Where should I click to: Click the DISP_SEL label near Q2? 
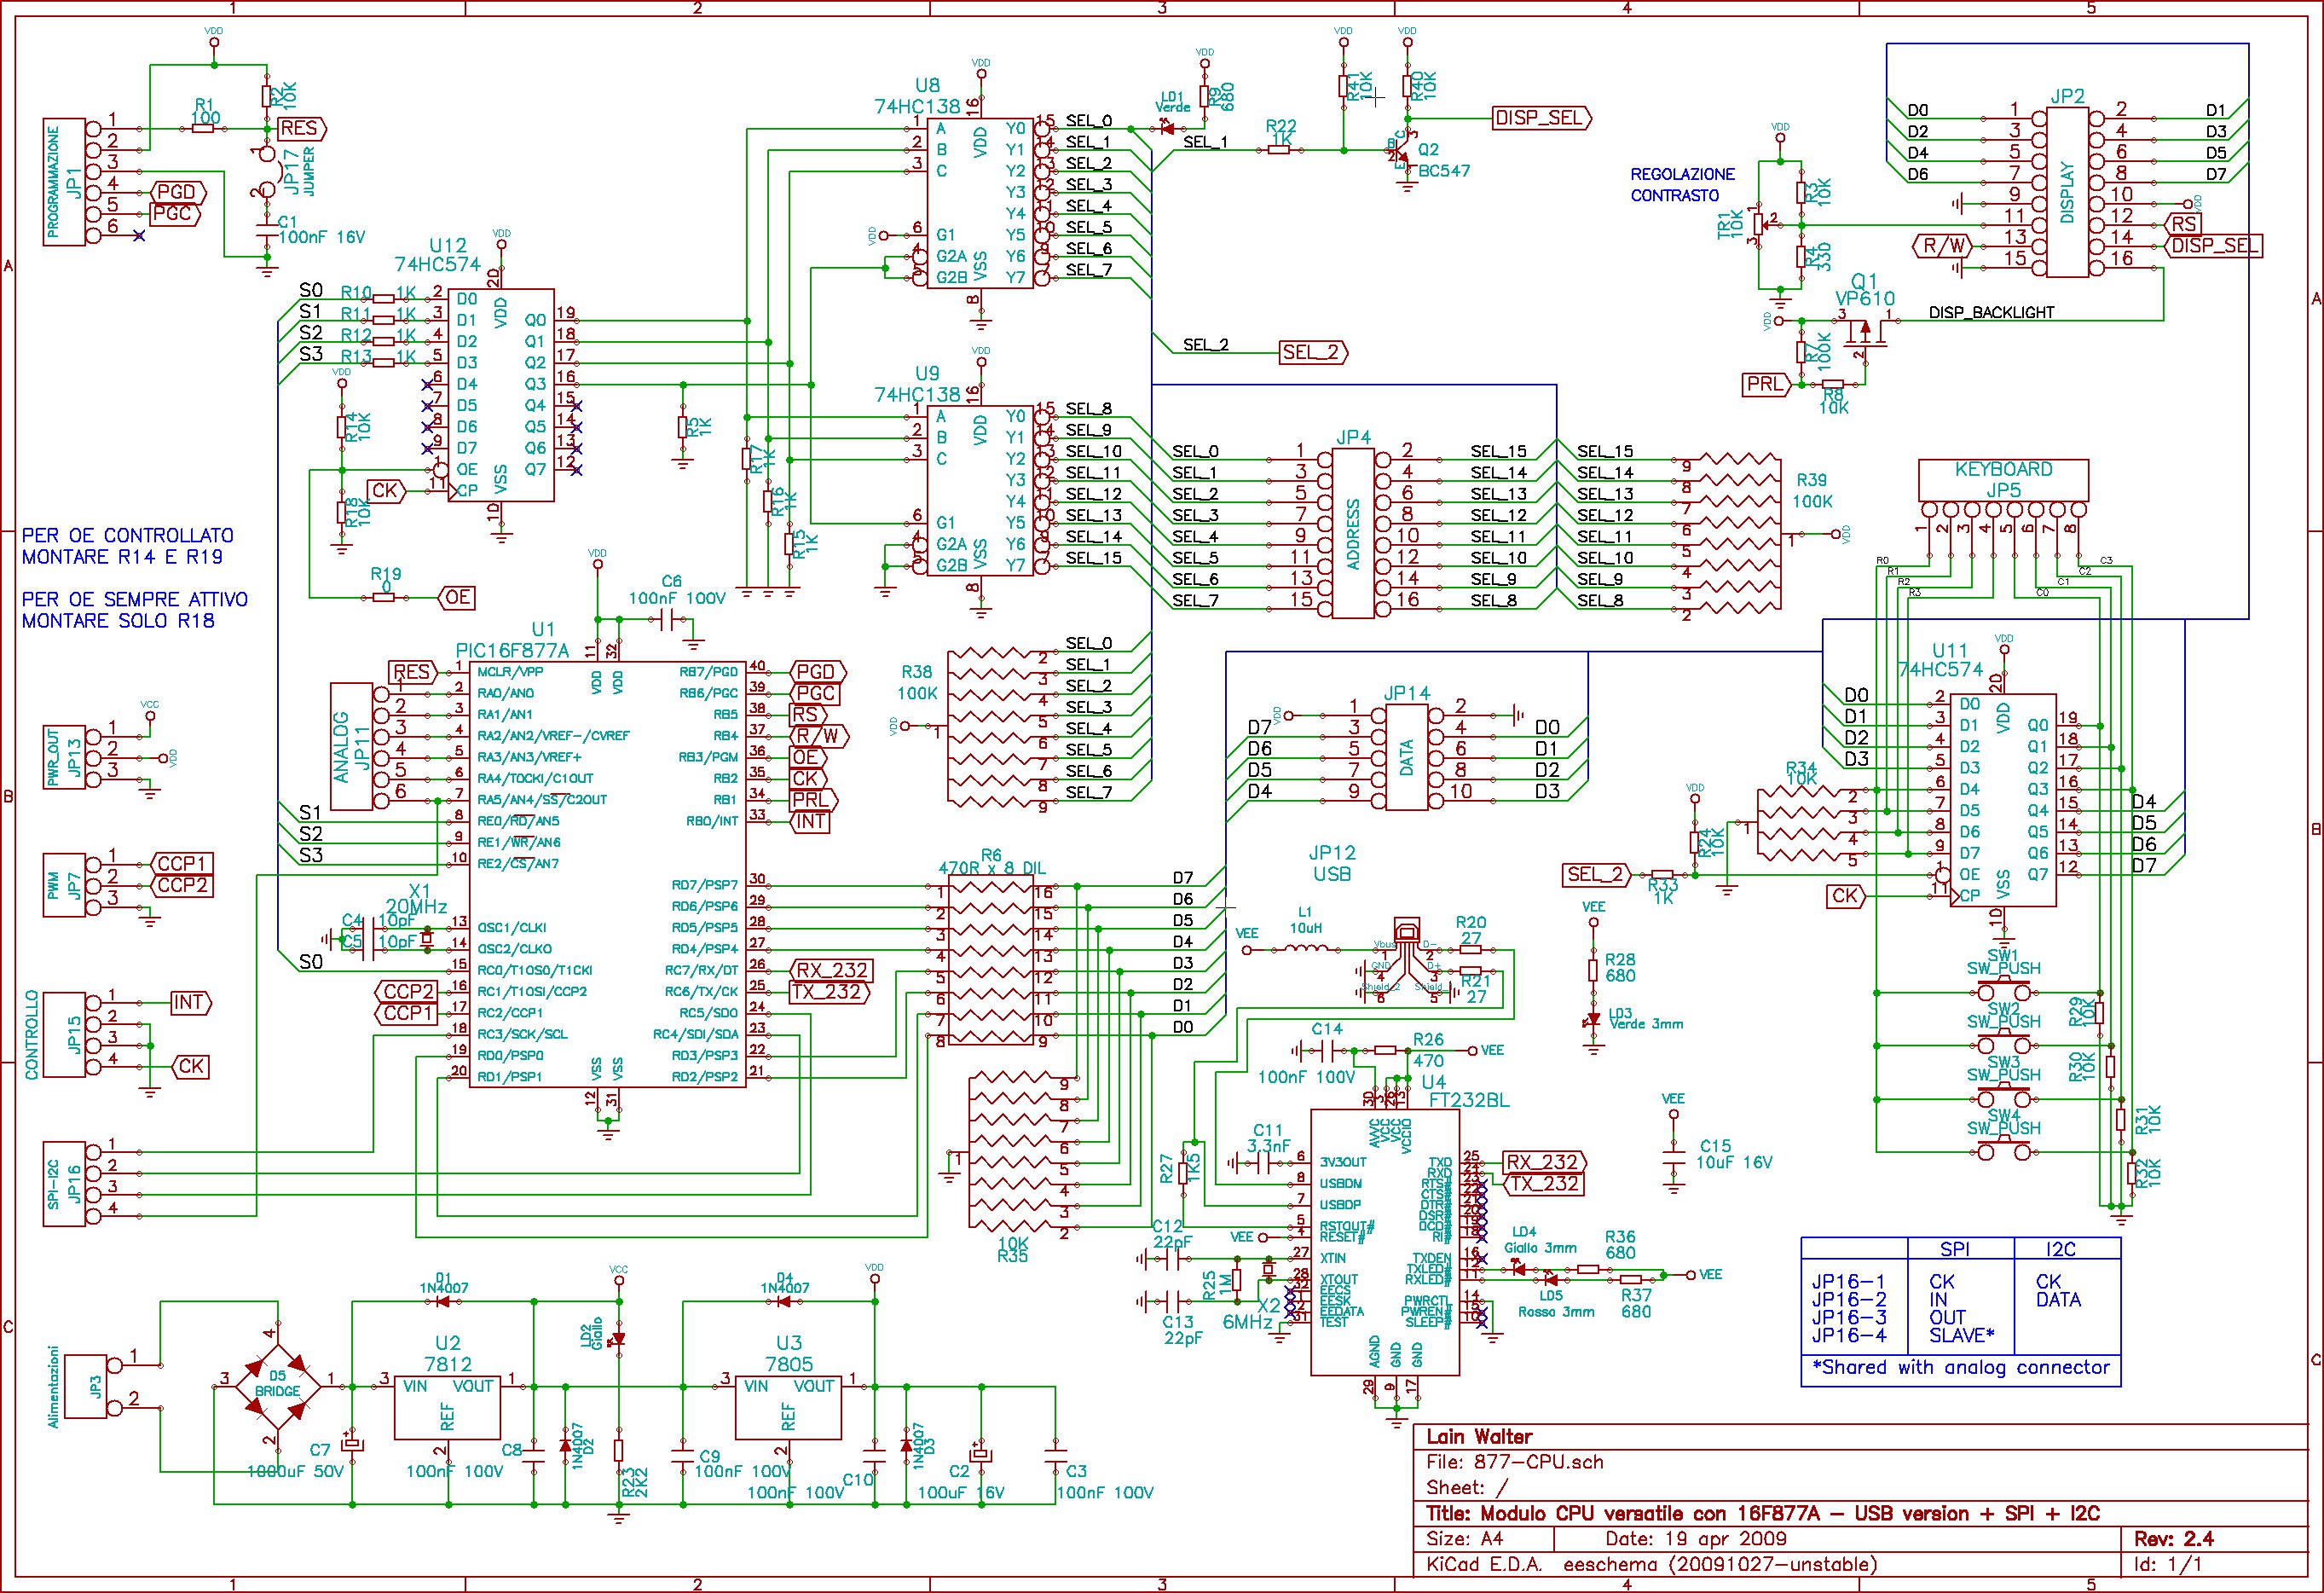point(1541,118)
